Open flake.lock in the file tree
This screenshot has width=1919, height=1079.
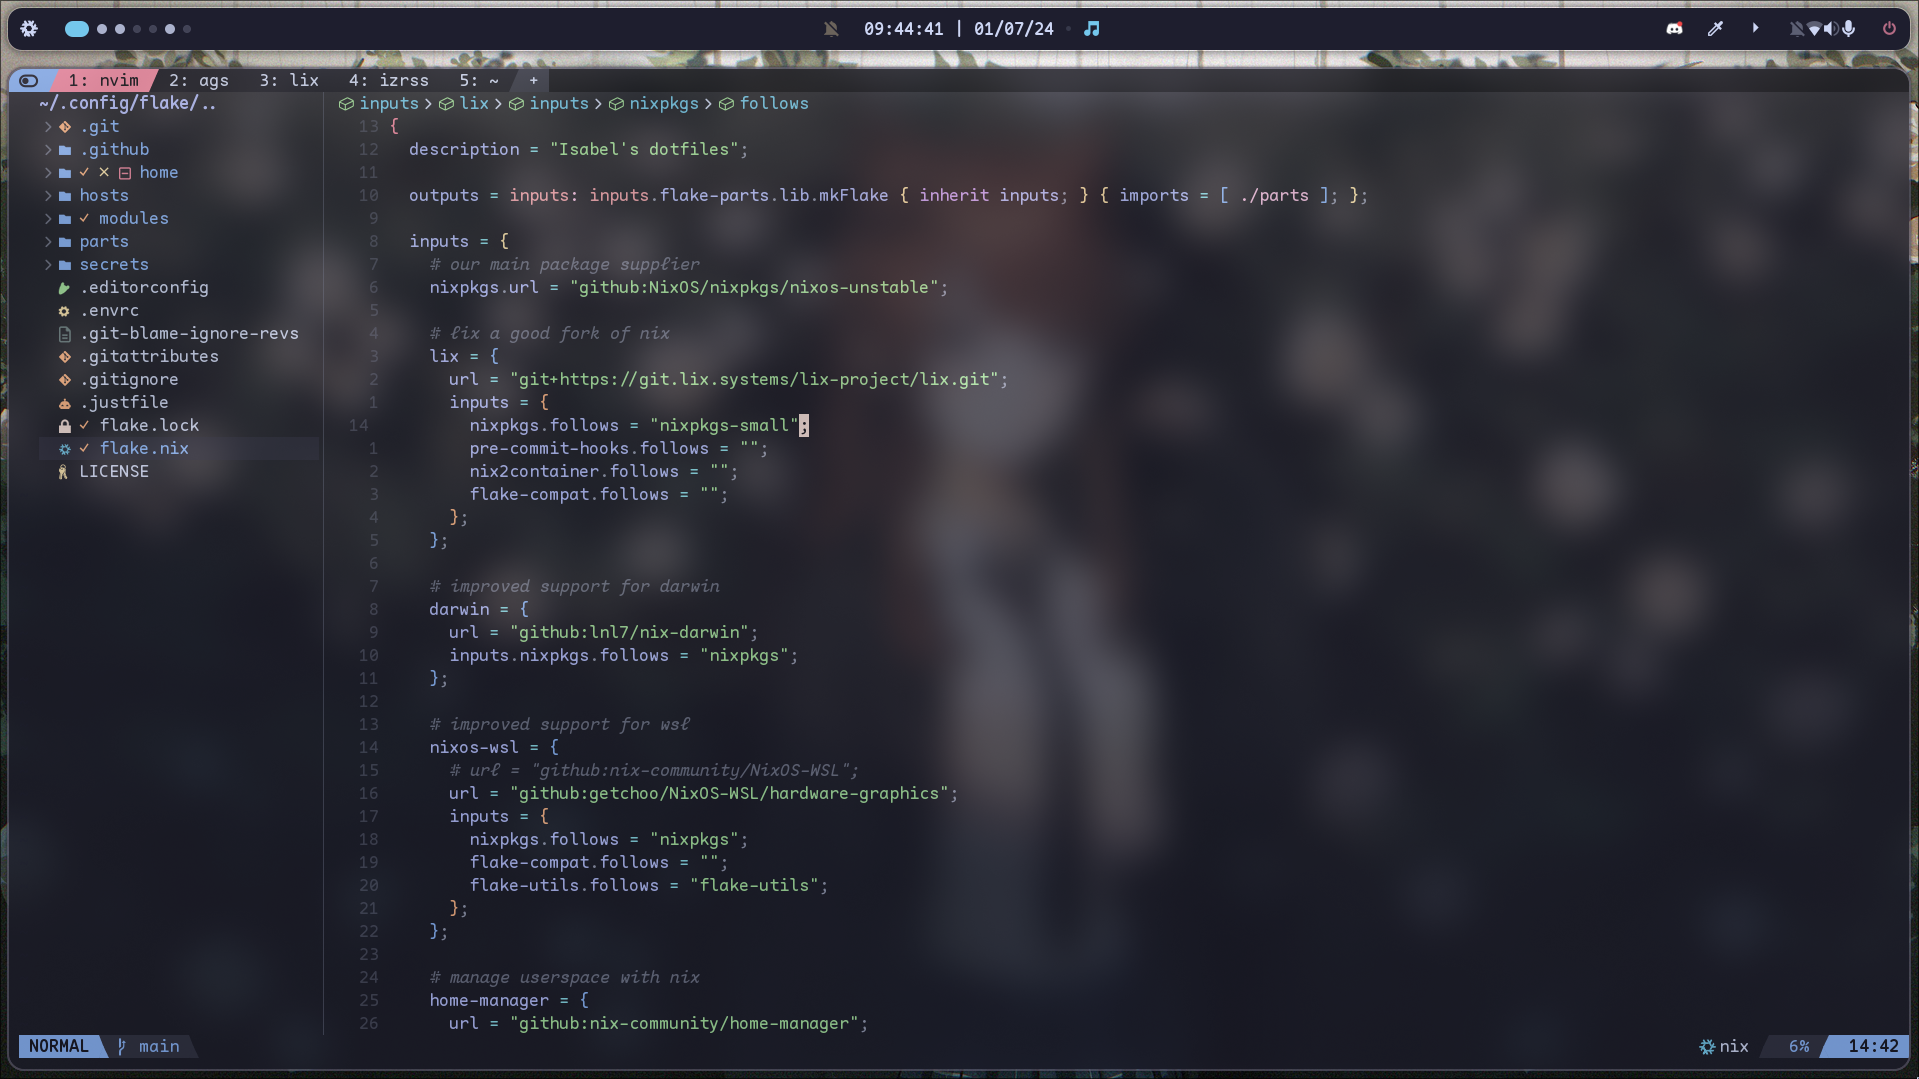[x=149, y=425]
